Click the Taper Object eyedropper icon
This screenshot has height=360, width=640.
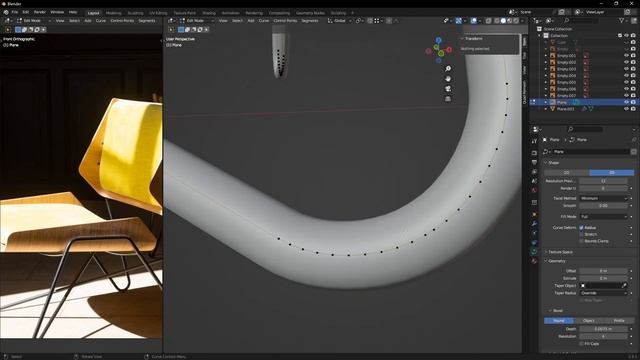tap(624, 286)
